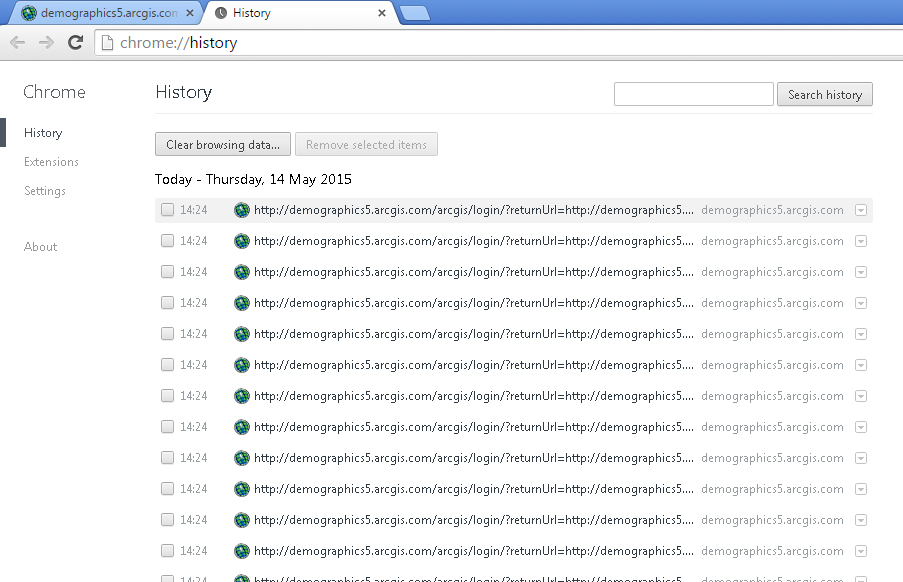Viewport: 903px width, 582px height.
Task: Open the ninth history entry's dropdown arrow
Action: pos(861,459)
